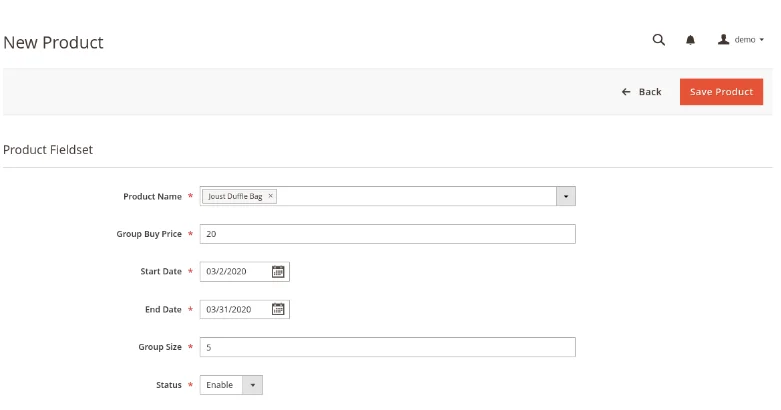
Task: Open the End Date calendar picker
Action: (x=279, y=310)
